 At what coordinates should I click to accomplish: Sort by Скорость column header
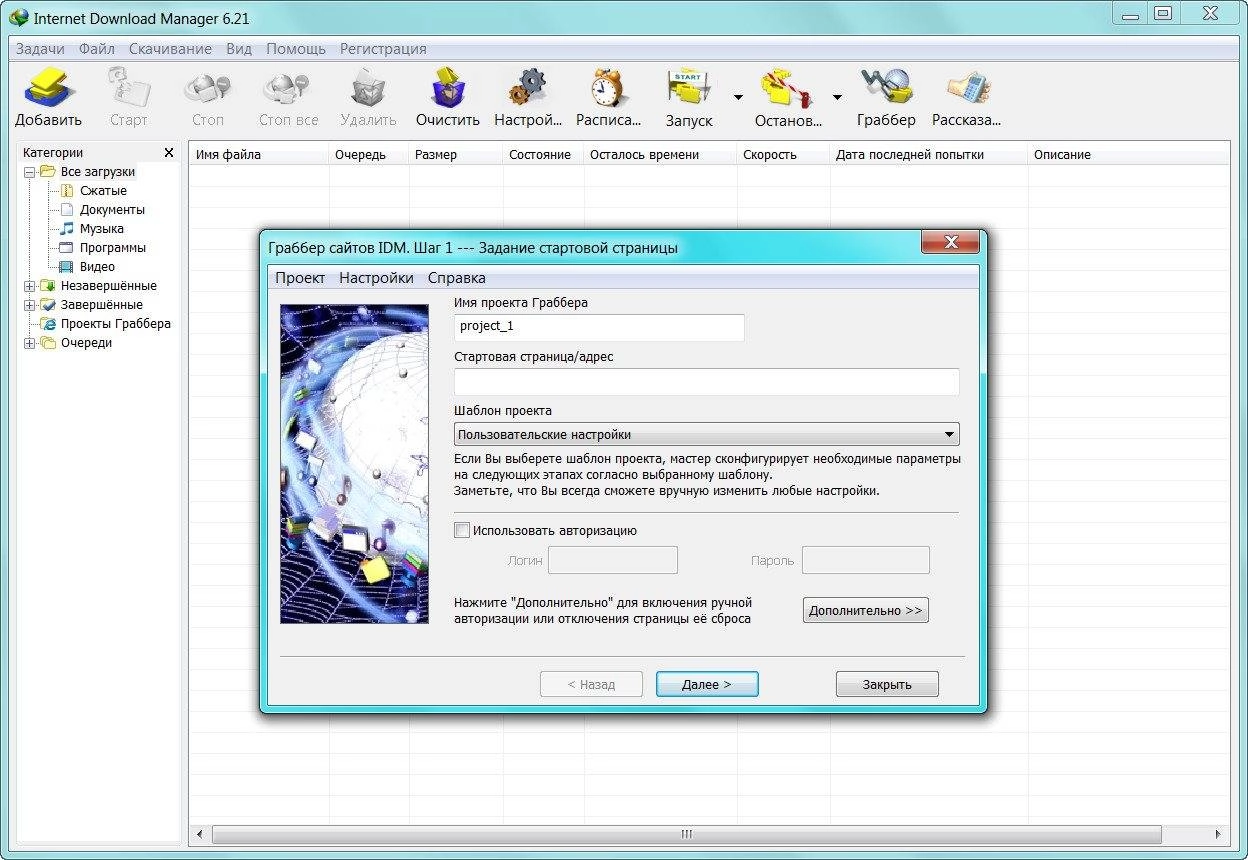(783, 155)
